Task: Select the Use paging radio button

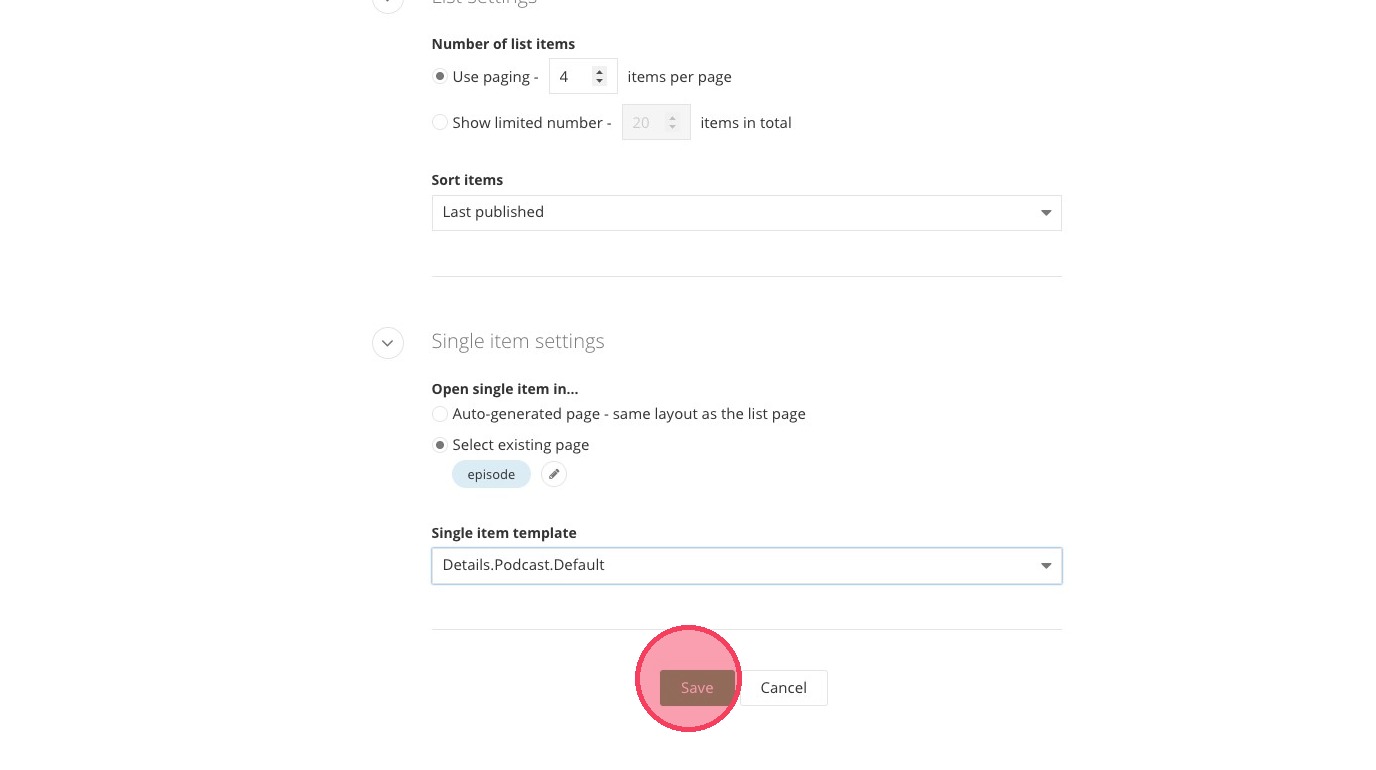Action: [440, 77]
